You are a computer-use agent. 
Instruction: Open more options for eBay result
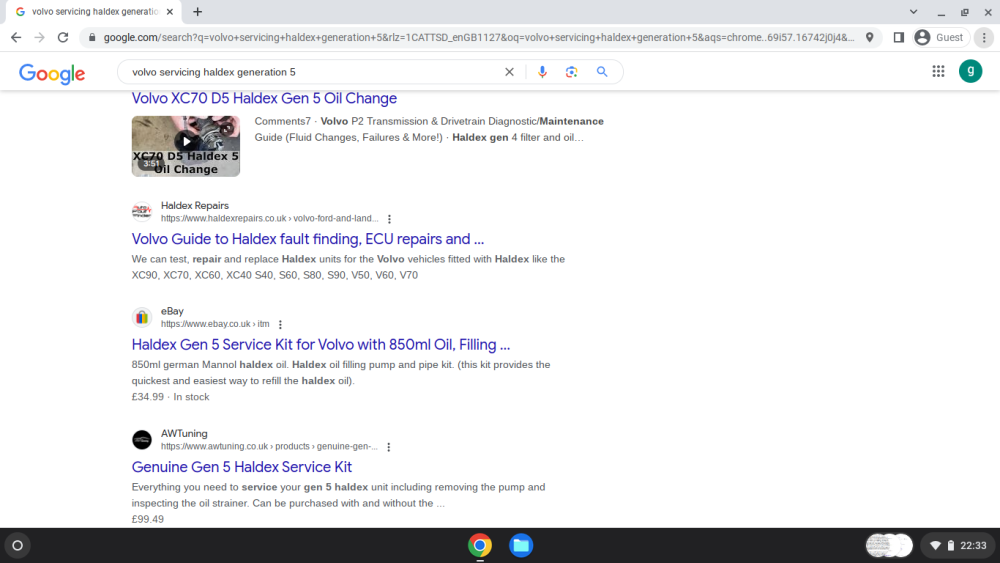pos(280,325)
